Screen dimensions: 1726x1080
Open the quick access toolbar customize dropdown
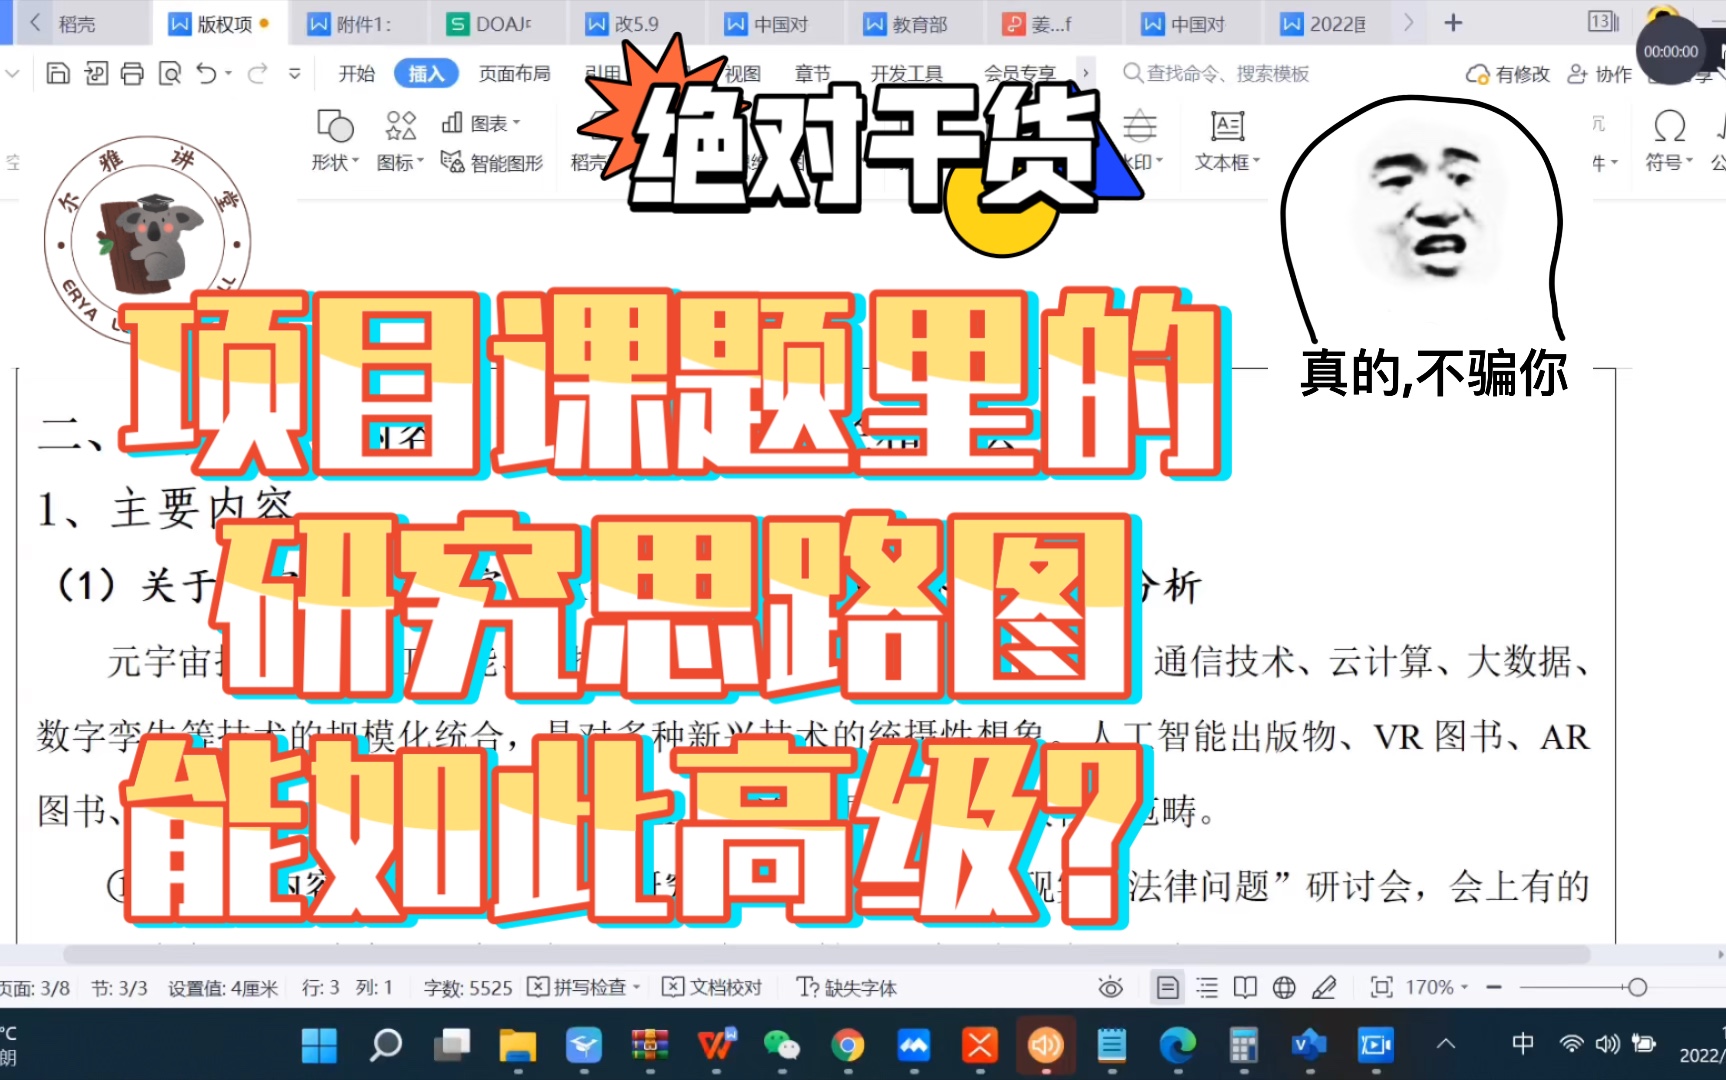point(294,73)
